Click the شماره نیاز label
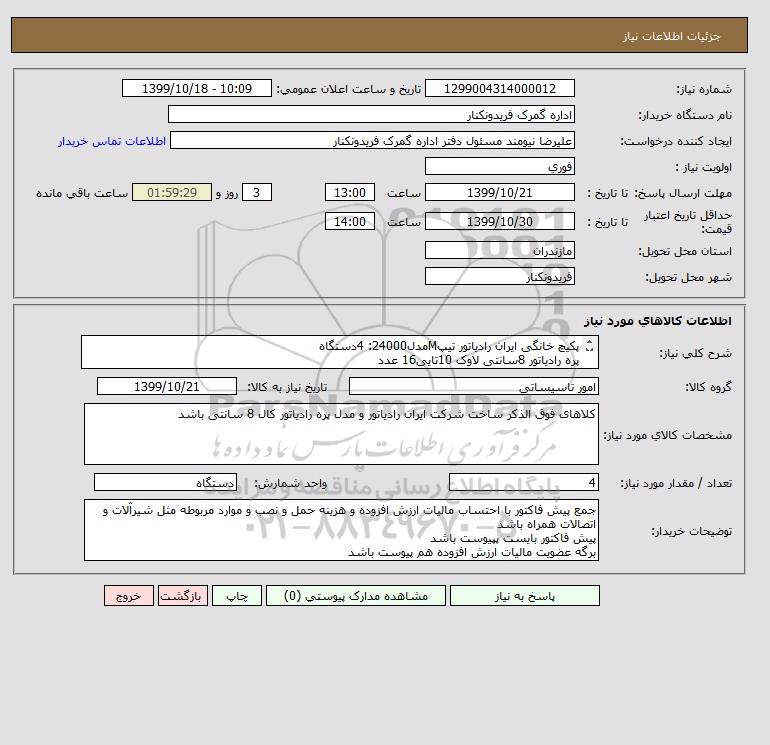Image resolution: width=770 pixels, height=745 pixels. click(704, 89)
